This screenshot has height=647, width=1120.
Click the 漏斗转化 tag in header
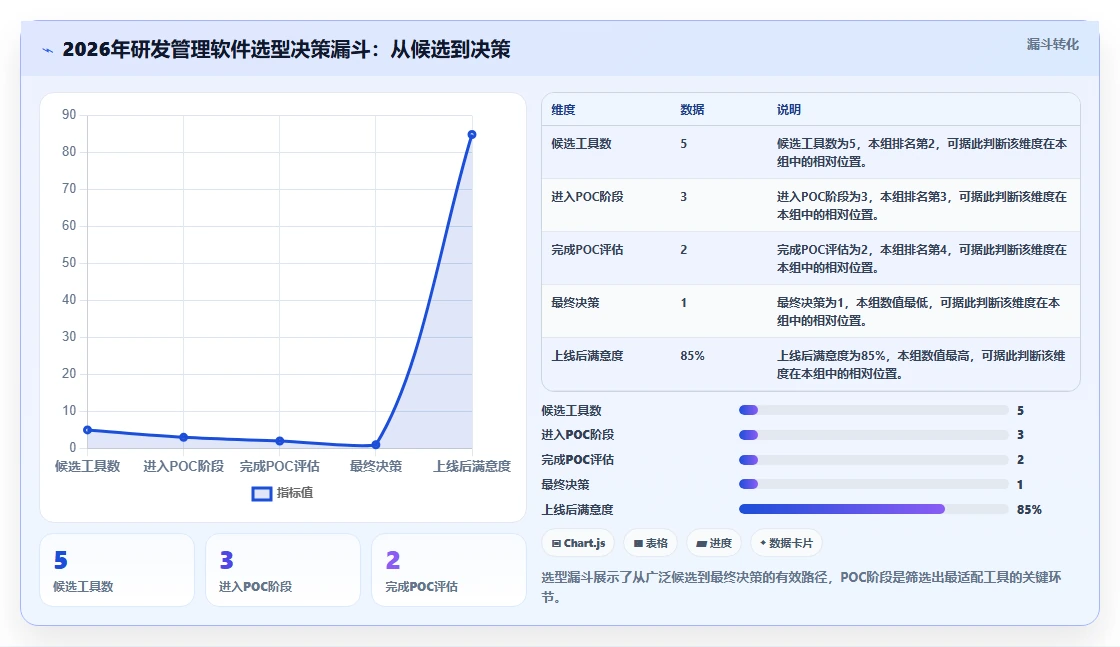coord(1052,44)
